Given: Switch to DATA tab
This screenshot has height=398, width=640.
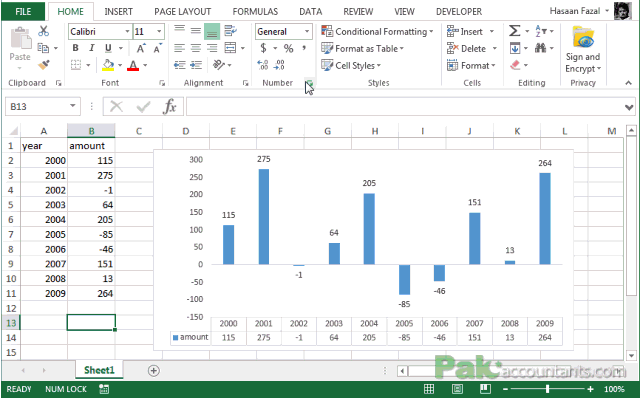Looking at the screenshot, I should pyautogui.click(x=311, y=11).
